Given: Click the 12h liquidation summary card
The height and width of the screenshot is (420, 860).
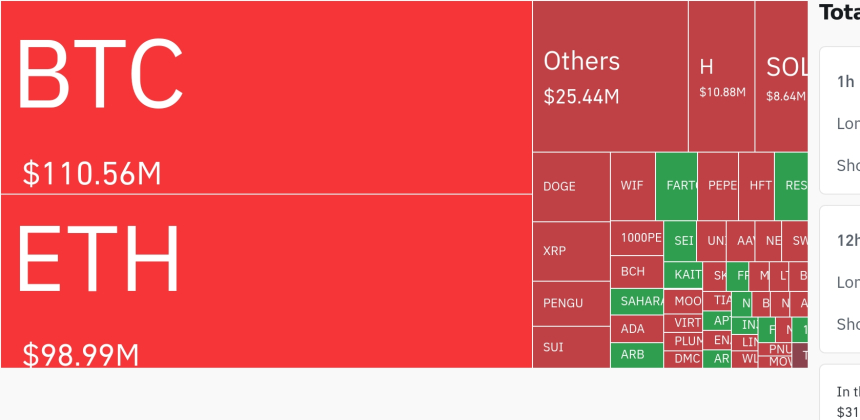Looking at the screenshot, I should coord(840,279).
